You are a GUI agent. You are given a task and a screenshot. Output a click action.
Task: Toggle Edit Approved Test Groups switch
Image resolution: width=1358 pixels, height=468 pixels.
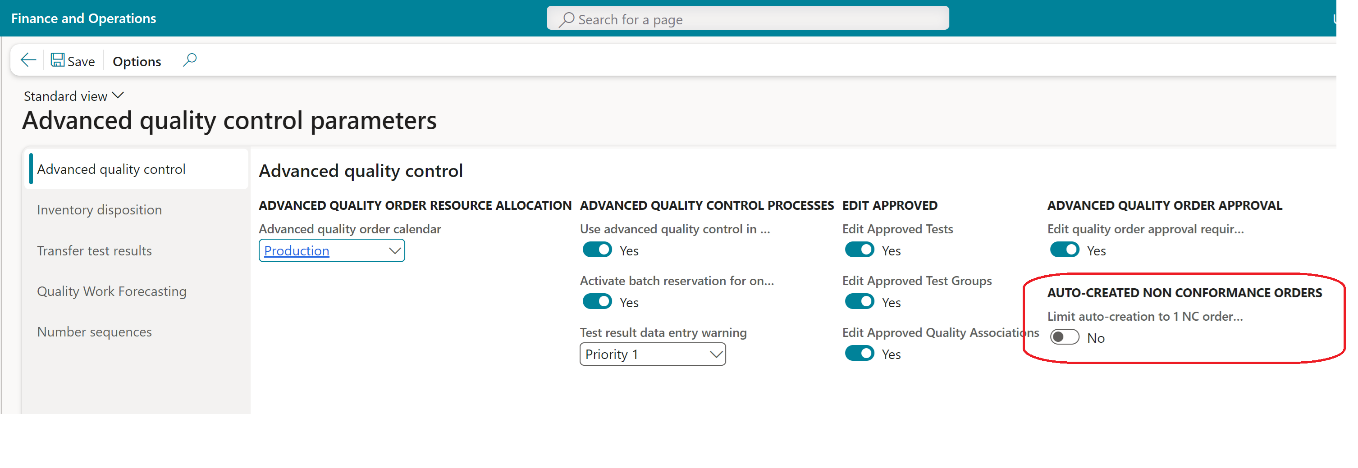click(x=860, y=302)
